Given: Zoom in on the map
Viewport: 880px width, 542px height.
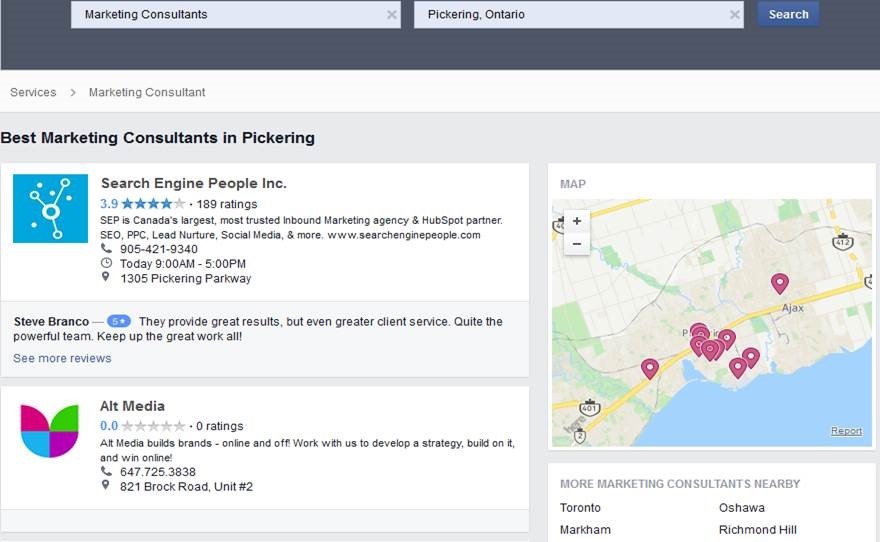Looking at the screenshot, I should click(577, 221).
